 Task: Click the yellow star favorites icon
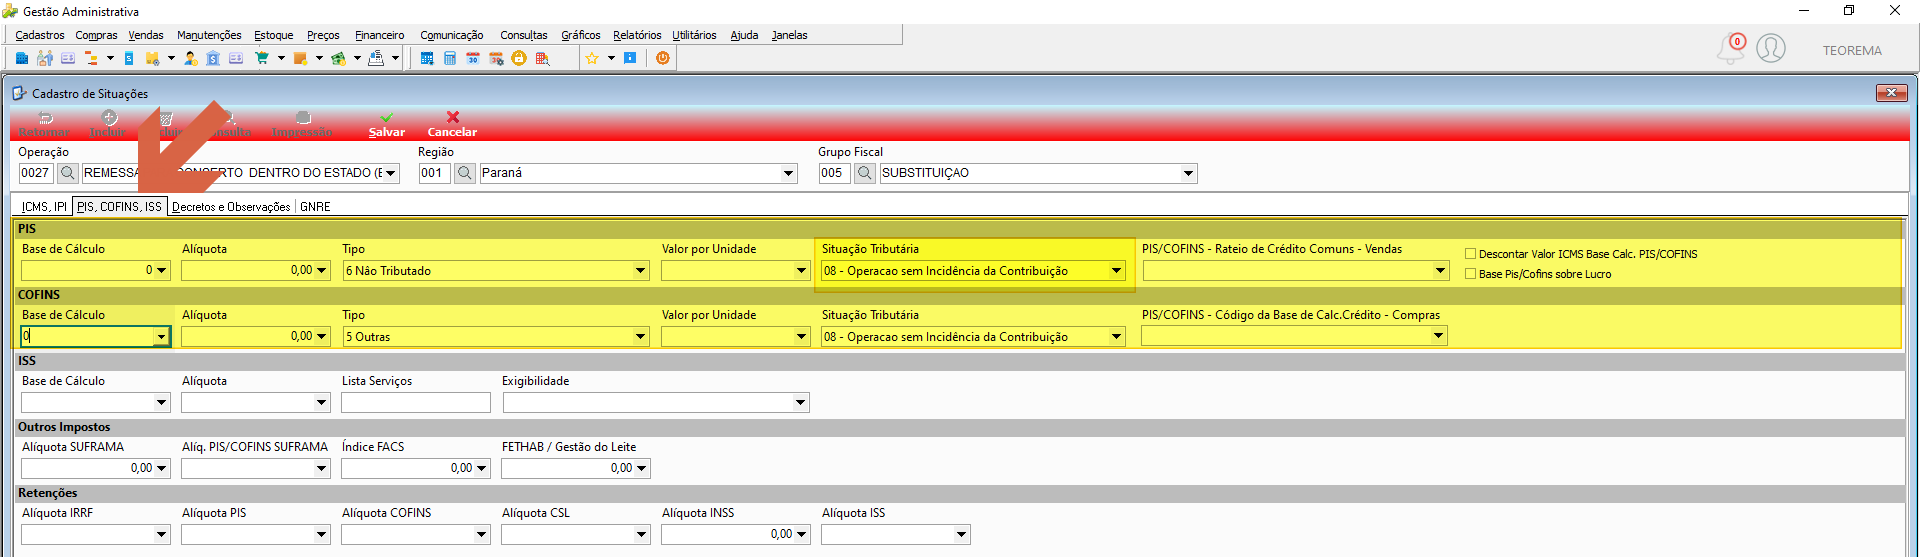[592, 58]
